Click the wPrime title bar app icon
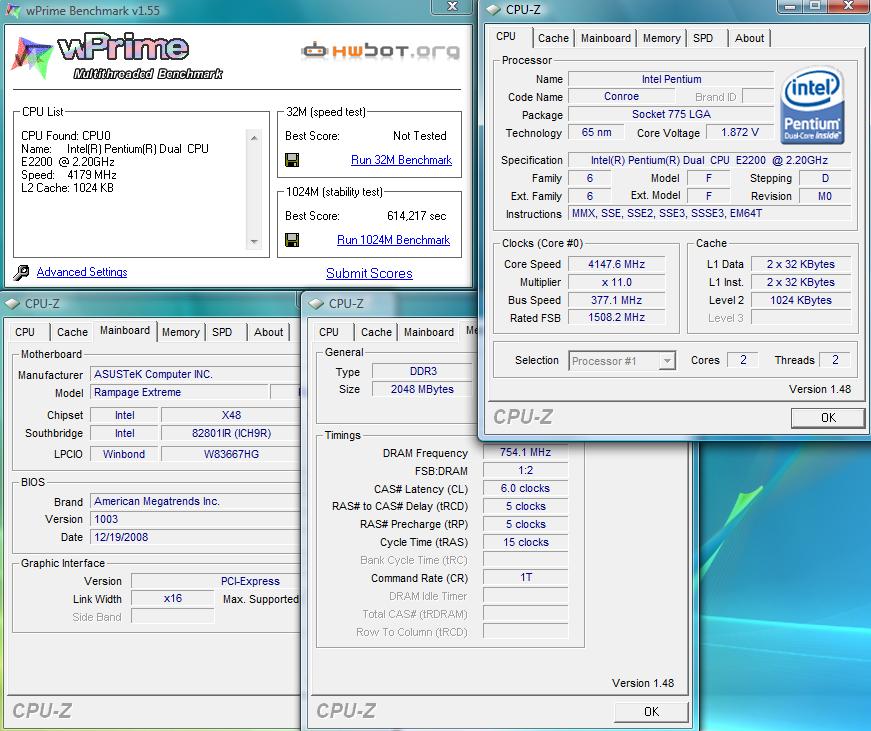 [13, 10]
